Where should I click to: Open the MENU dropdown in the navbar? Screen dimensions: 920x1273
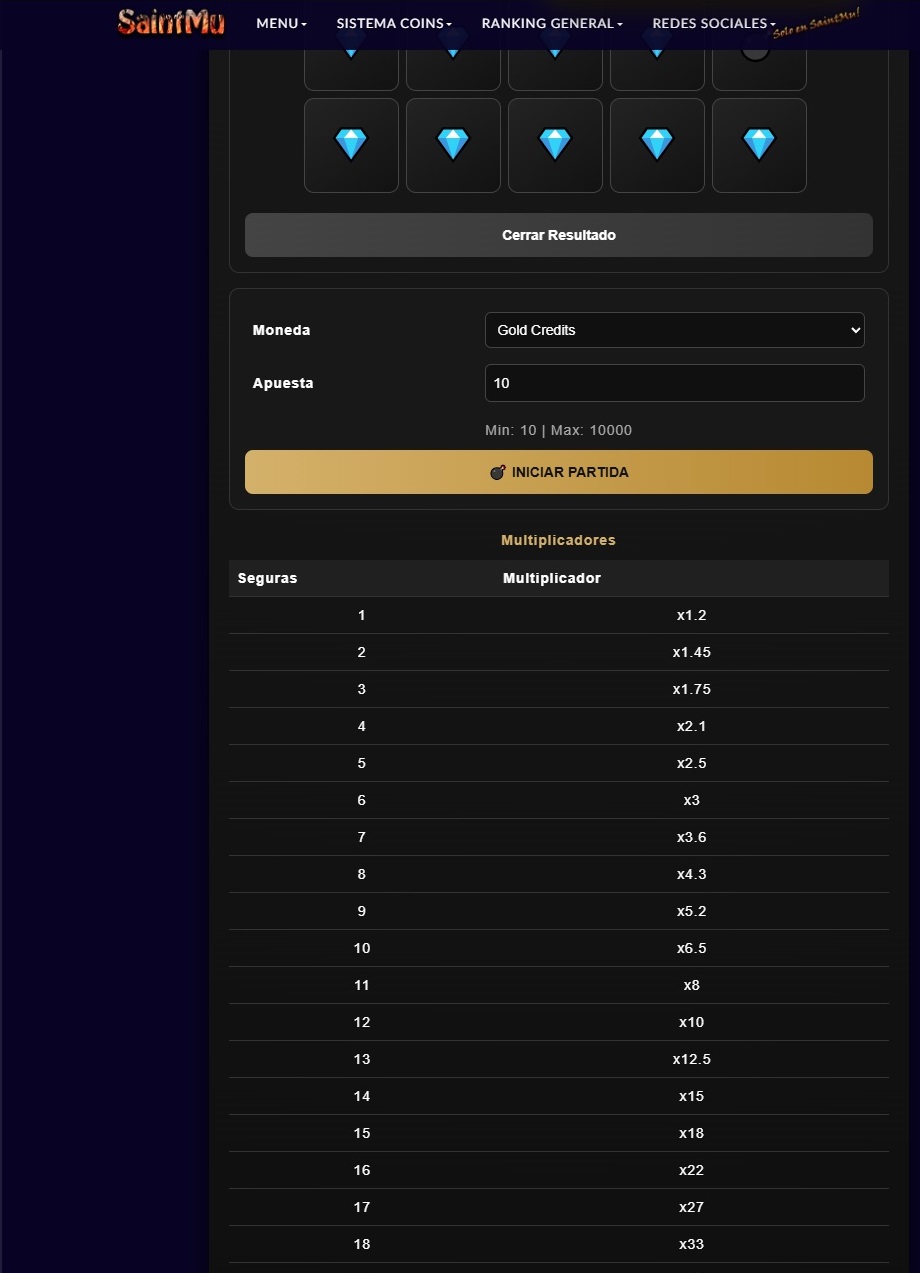281,23
